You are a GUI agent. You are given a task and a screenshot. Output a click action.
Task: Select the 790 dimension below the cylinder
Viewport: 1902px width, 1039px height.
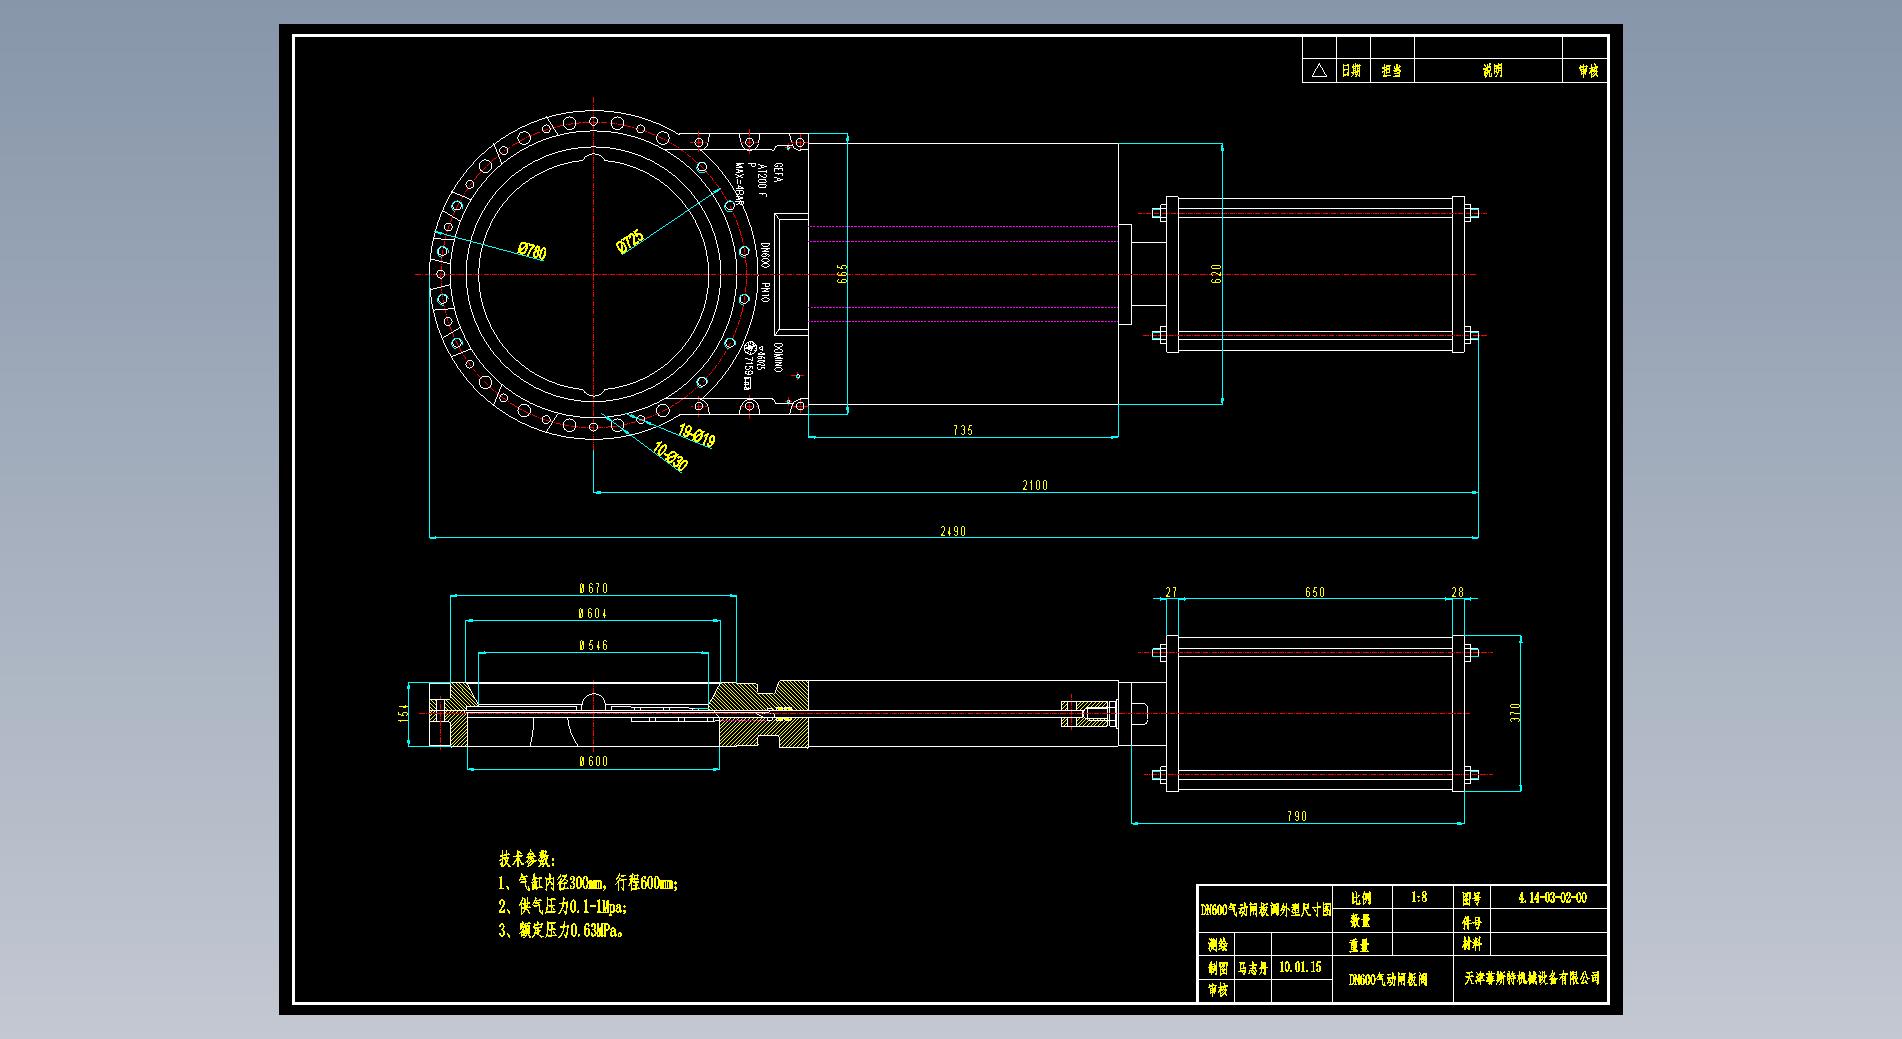tap(1296, 816)
